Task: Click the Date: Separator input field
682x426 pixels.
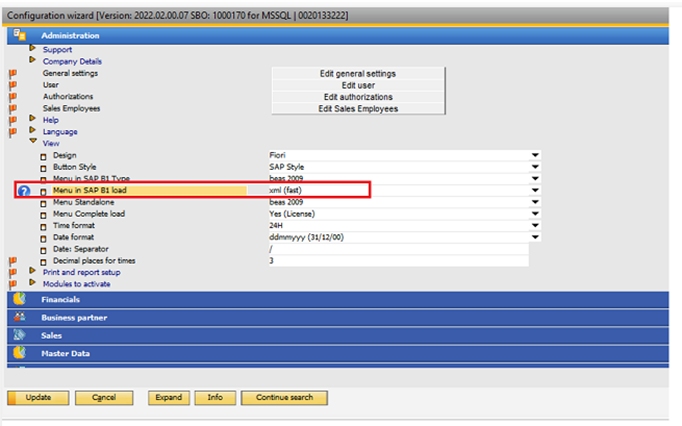Action: click(399, 249)
